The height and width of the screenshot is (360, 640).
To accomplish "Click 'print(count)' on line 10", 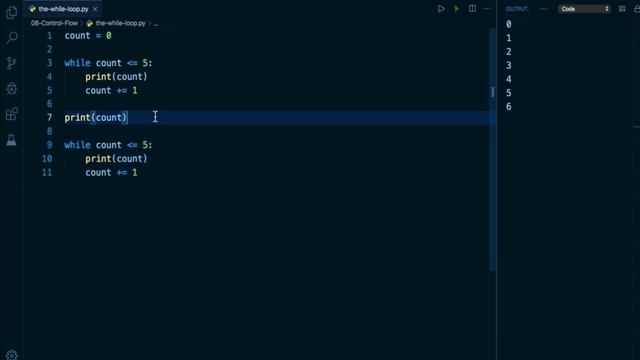I will pos(116,159).
